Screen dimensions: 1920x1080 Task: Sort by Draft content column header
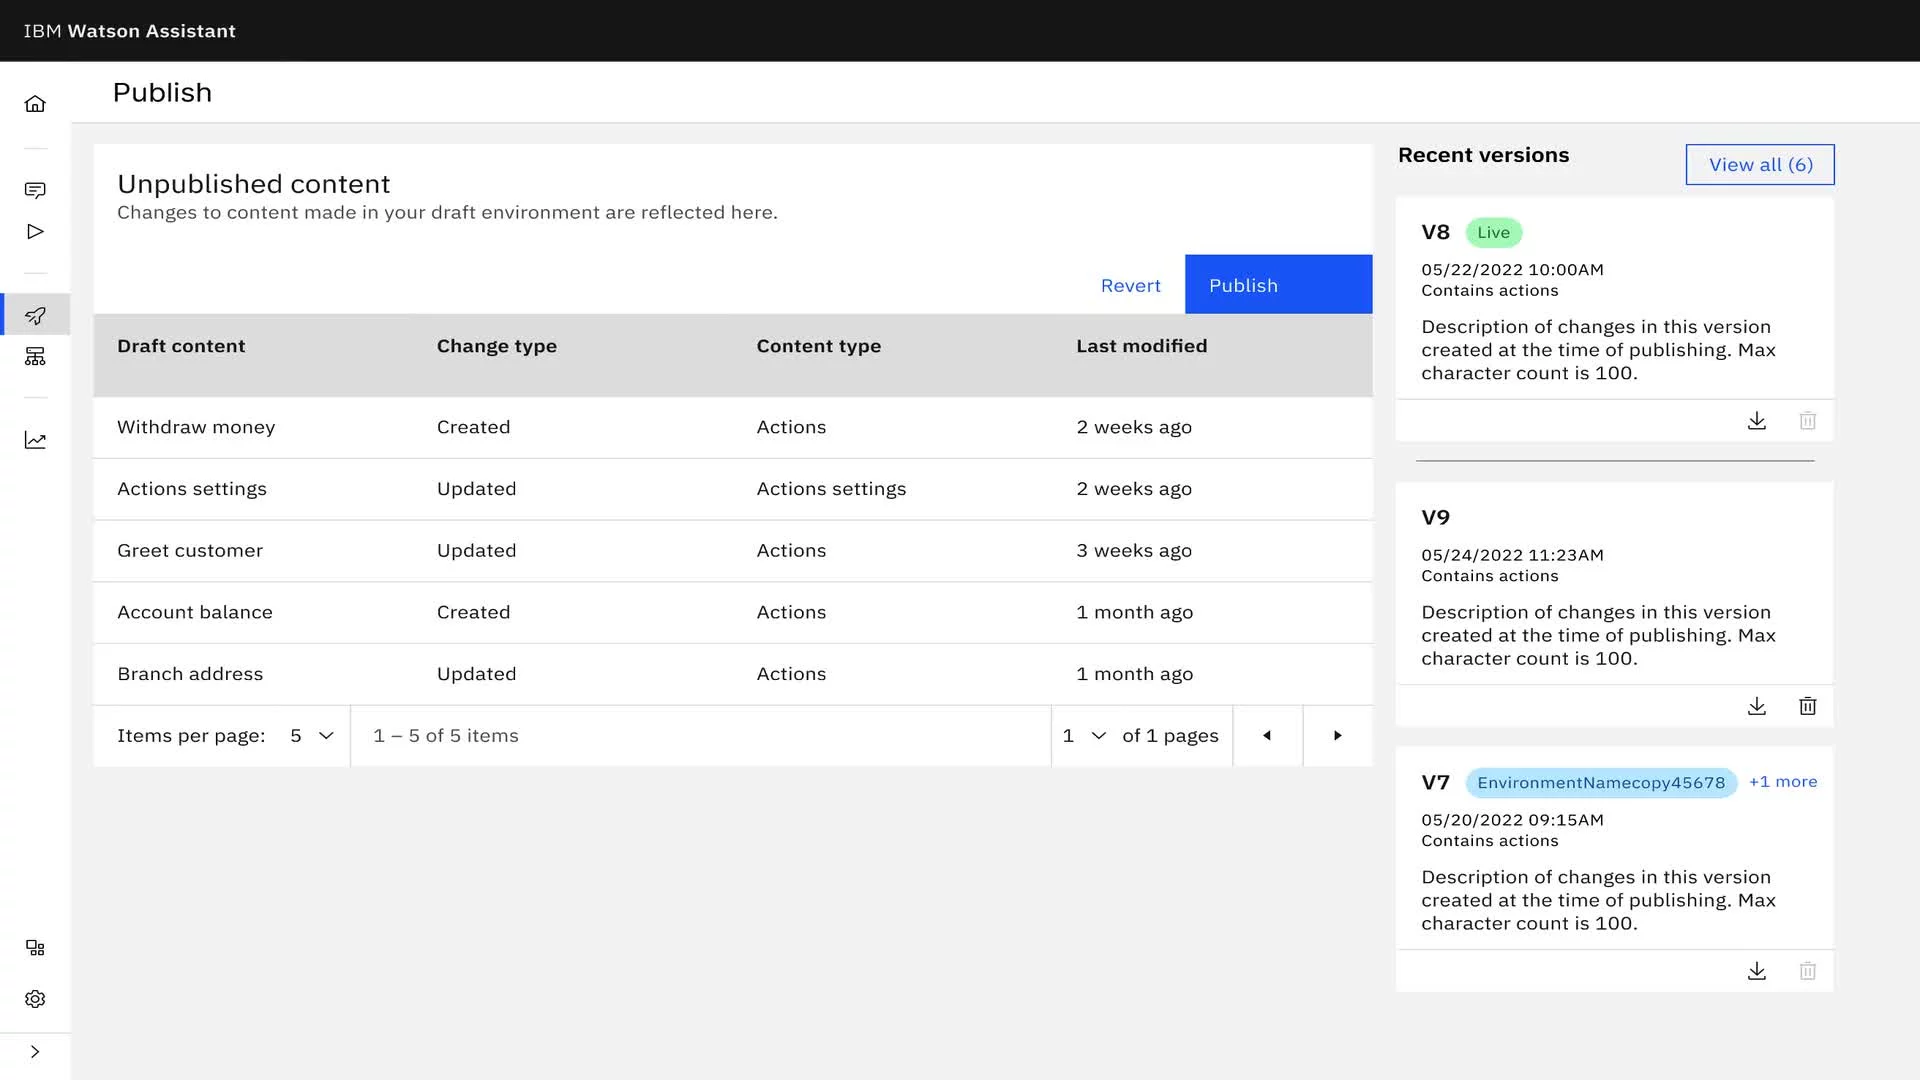point(181,346)
